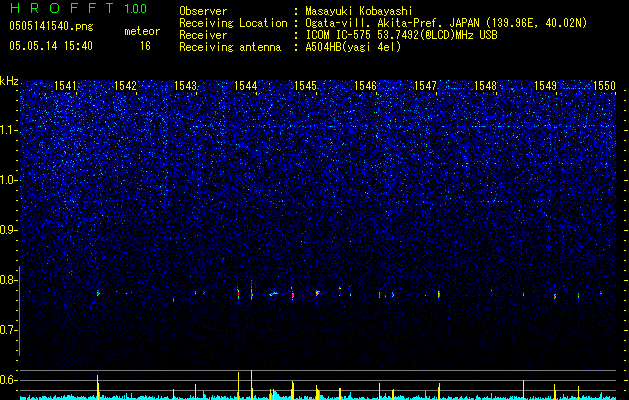Click the 1548 time marker
This screenshot has width=629, height=400.
click(486, 86)
